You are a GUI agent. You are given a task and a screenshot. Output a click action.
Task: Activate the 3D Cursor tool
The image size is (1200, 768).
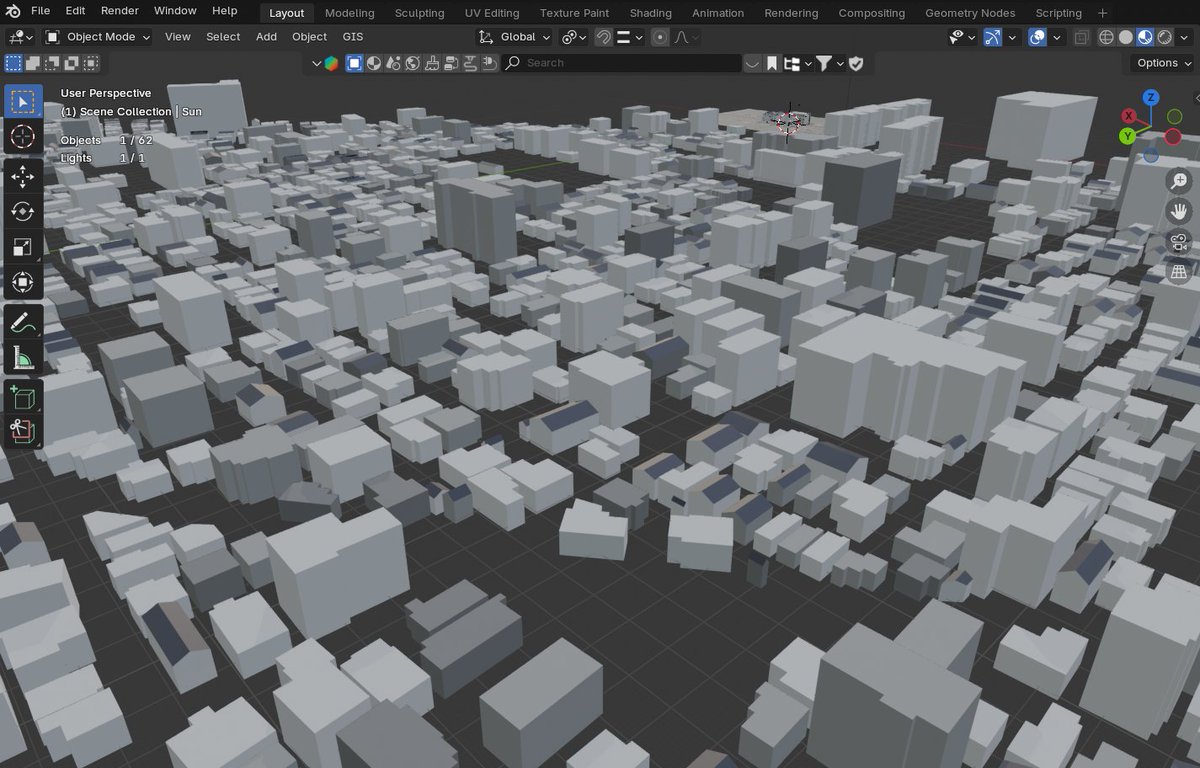click(23, 137)
